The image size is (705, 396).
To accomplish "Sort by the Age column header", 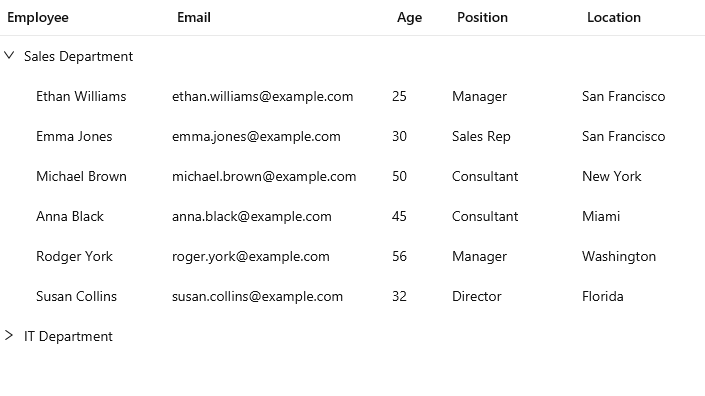I will coord(409,18).
